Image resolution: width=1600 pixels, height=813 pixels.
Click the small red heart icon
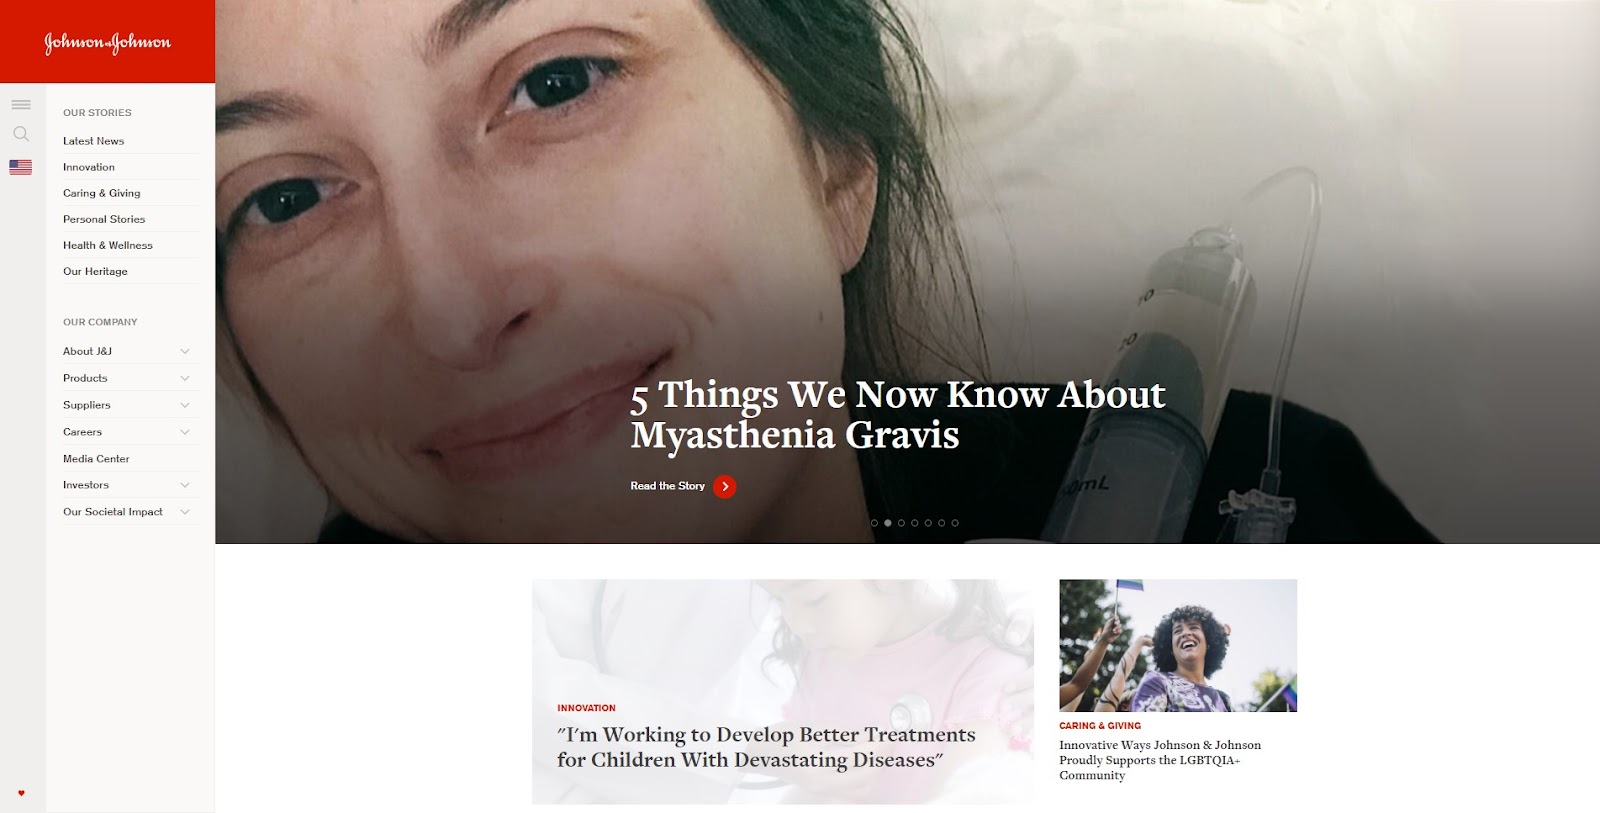[x=21, y=793]
